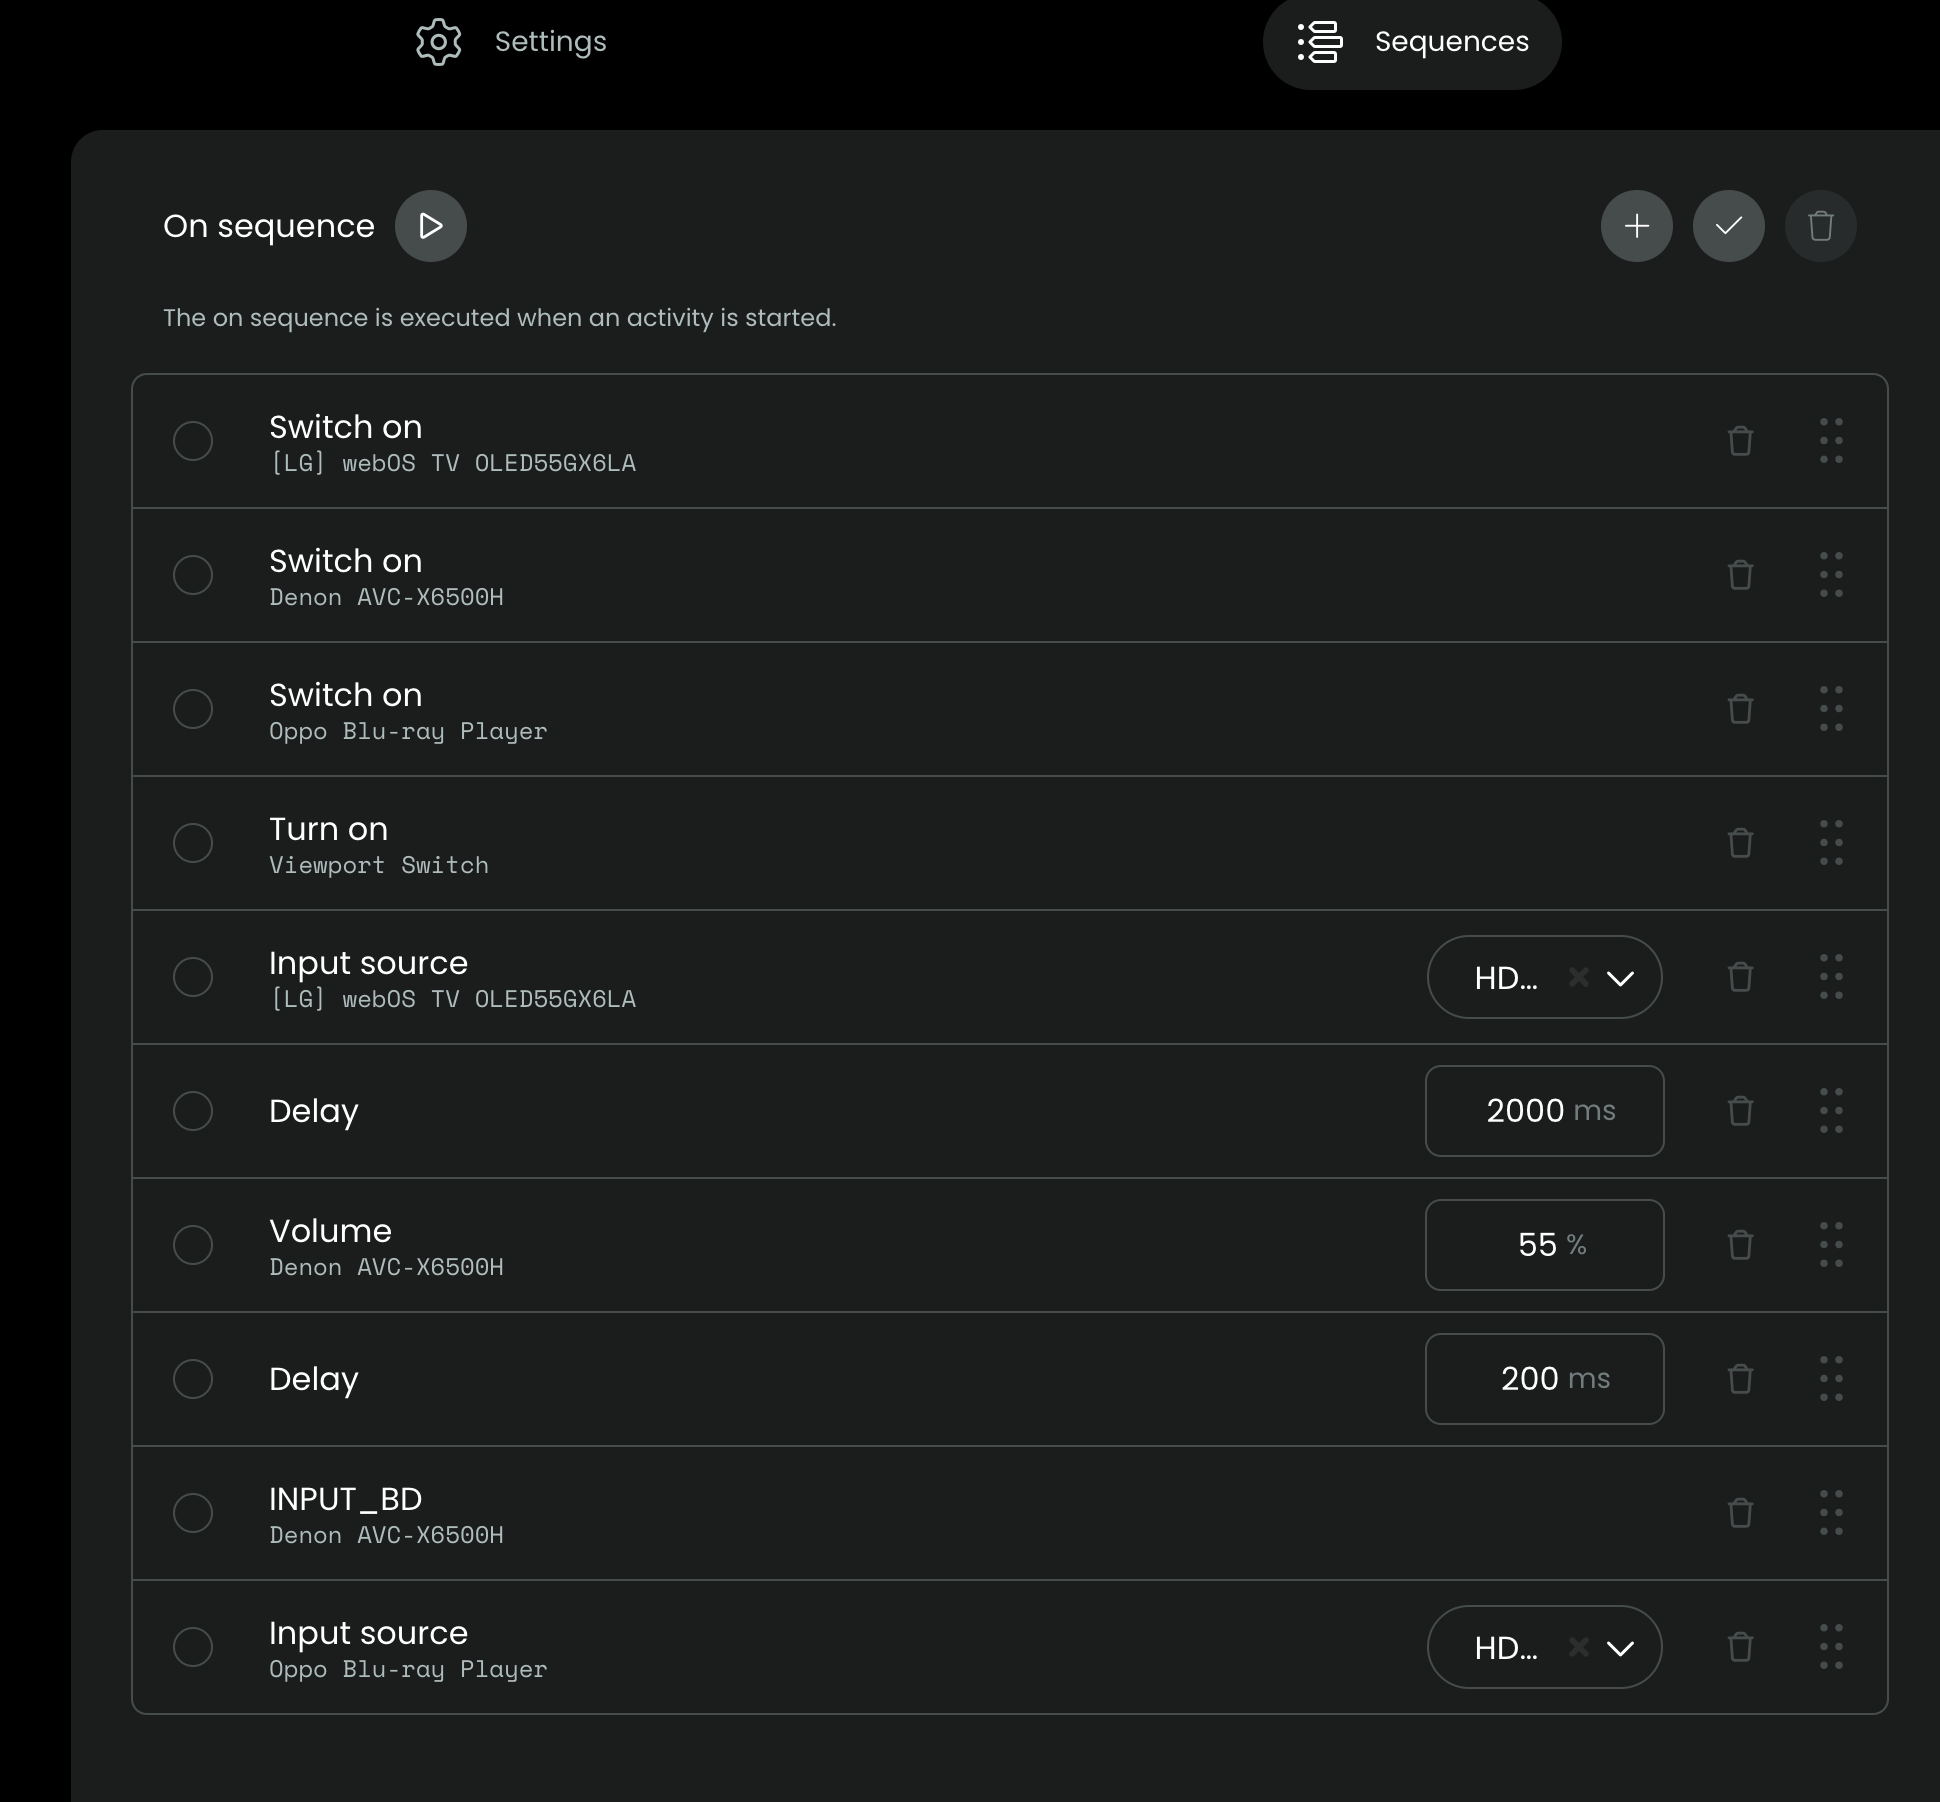1940x1802 pixels.
Task: Click the drag handle for INPUT_BD step
Action: click(x=1831, y=1513)
